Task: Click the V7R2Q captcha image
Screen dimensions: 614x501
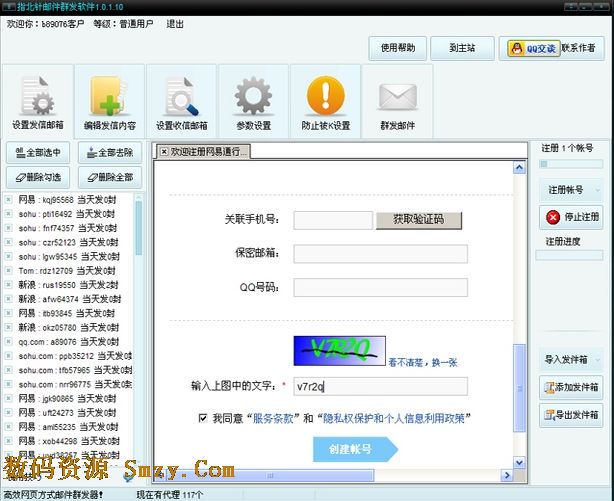Action: (x=340, y=351)
